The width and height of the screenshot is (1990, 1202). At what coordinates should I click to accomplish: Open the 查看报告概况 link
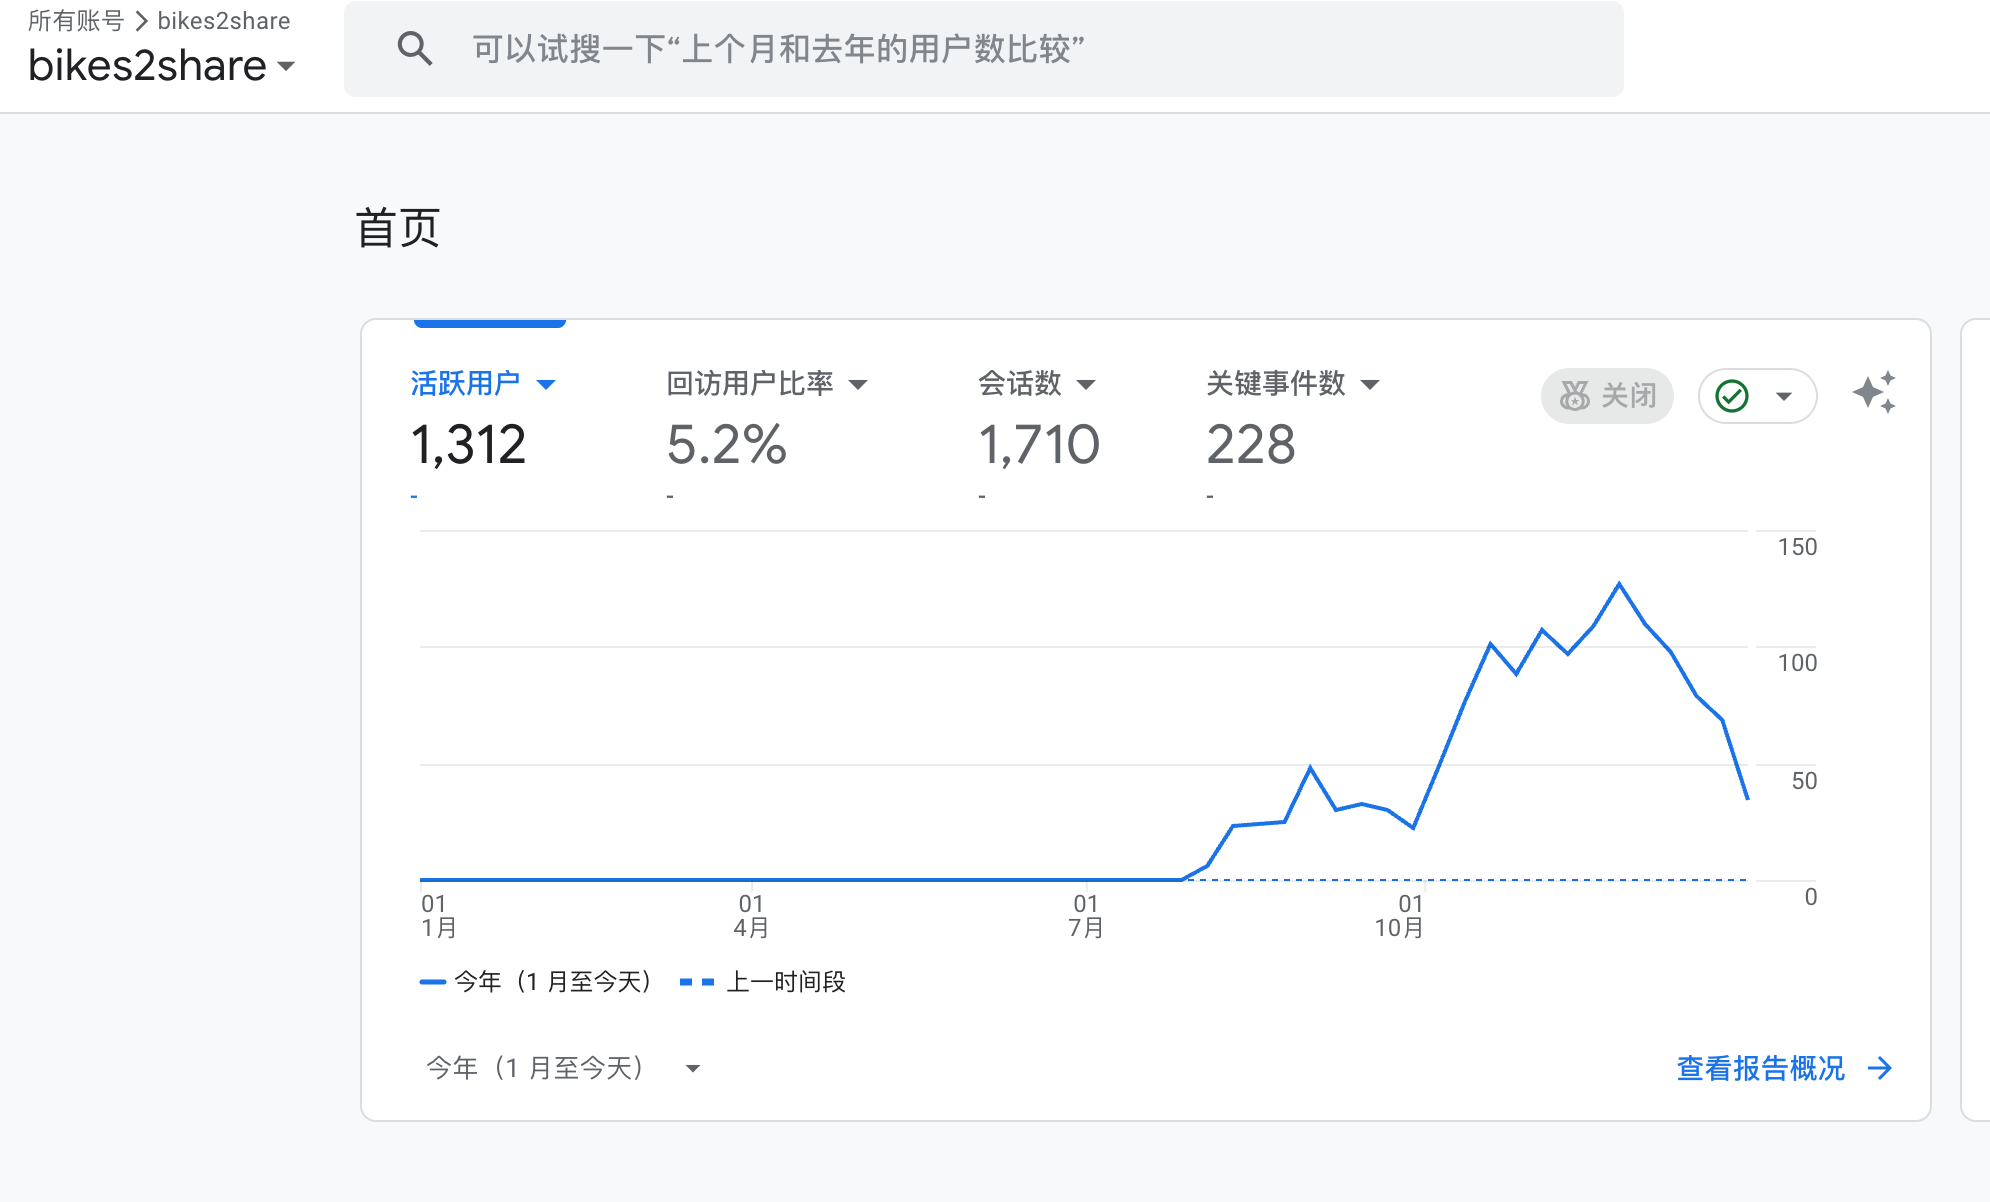pyautogui.click(x=1760, y=1068)
